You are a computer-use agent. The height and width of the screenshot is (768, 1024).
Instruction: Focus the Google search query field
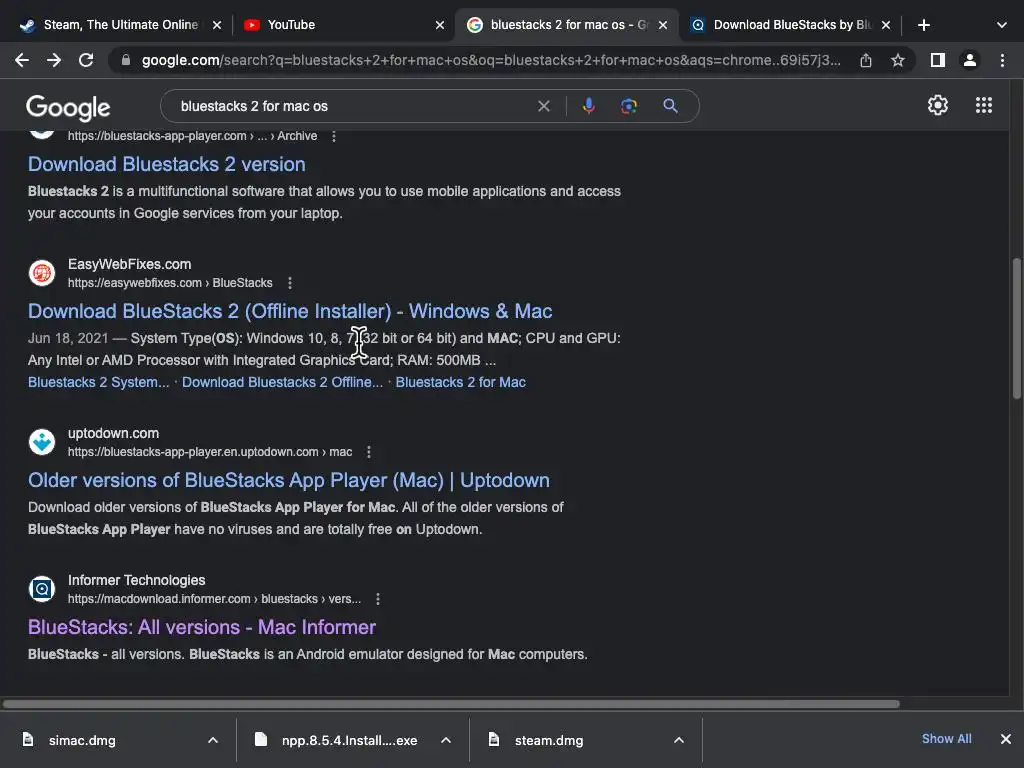click(x=353, y=106)
